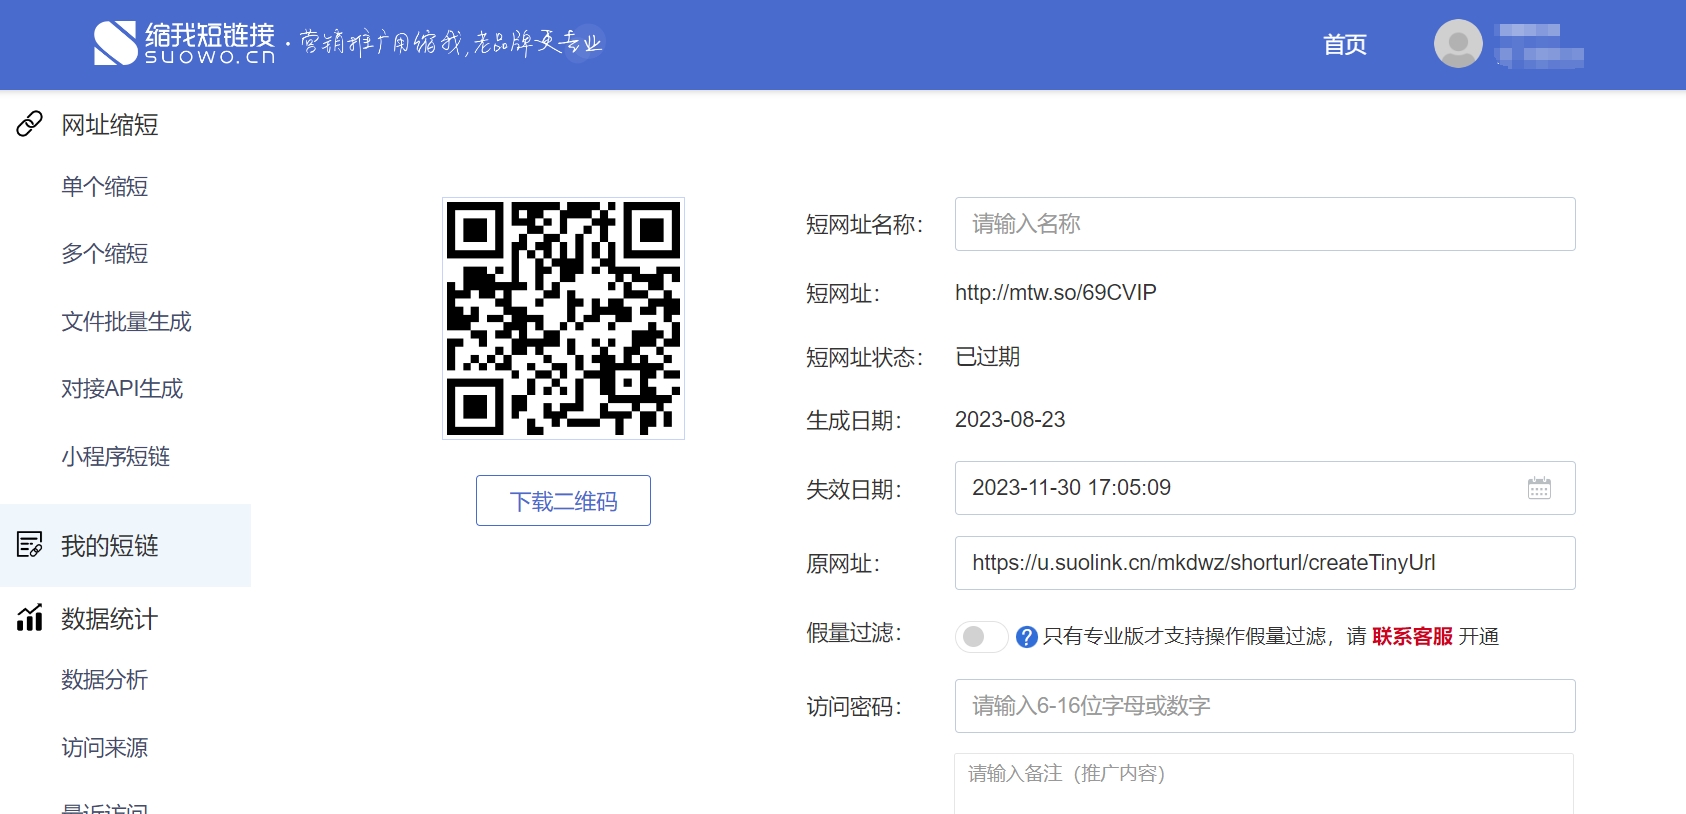The image size is (1686, 814).
Task: Click the QR code image
Action: tap(563, 318)
